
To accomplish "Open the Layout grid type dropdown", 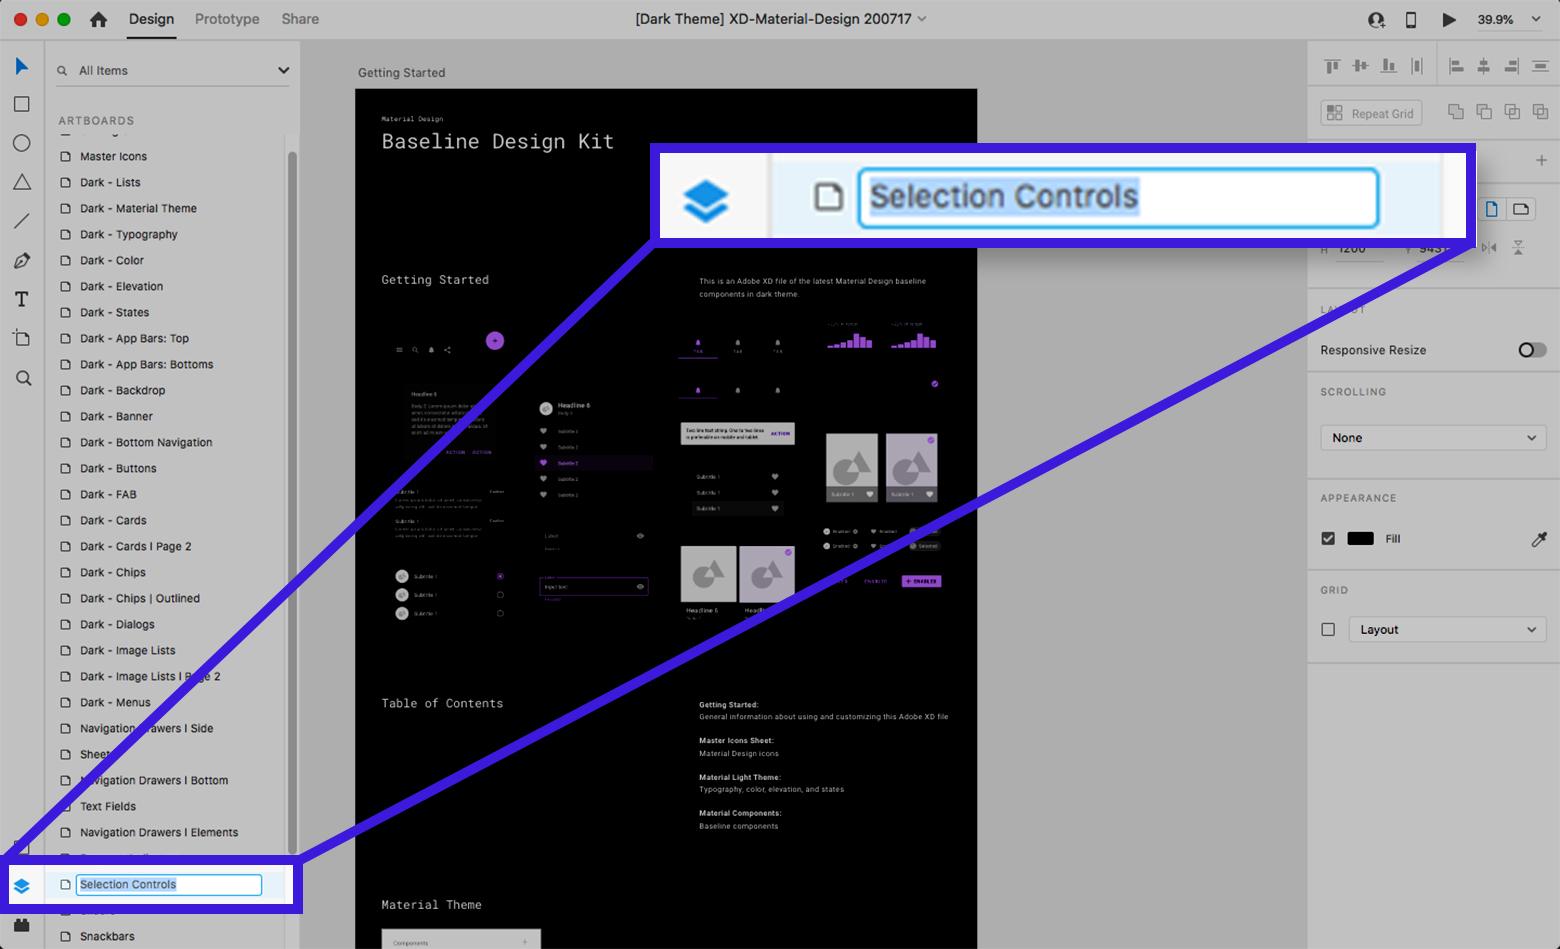I will (x=1447, y=629).
